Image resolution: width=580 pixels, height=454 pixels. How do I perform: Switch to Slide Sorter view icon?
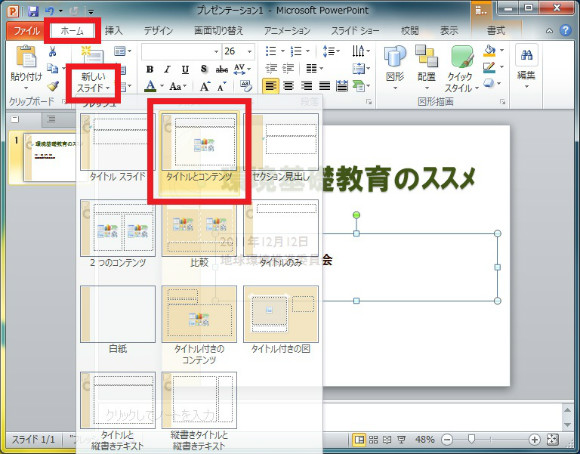(373, 440)
